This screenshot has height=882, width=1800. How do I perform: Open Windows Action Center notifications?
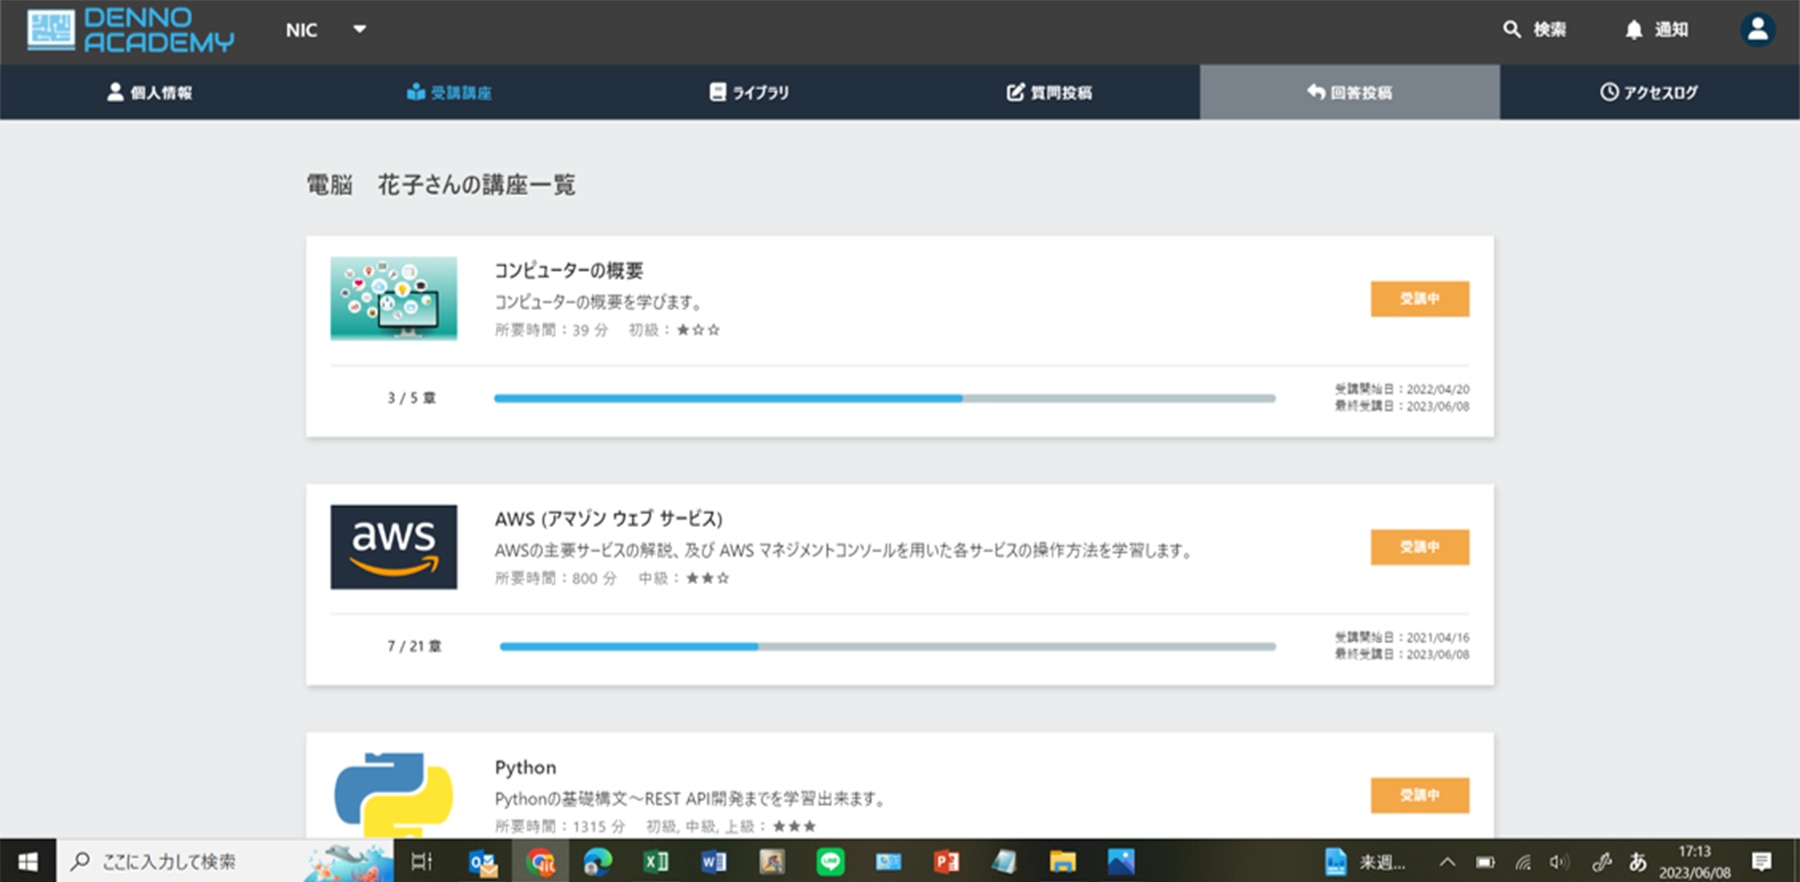[x=1762, y=861]
